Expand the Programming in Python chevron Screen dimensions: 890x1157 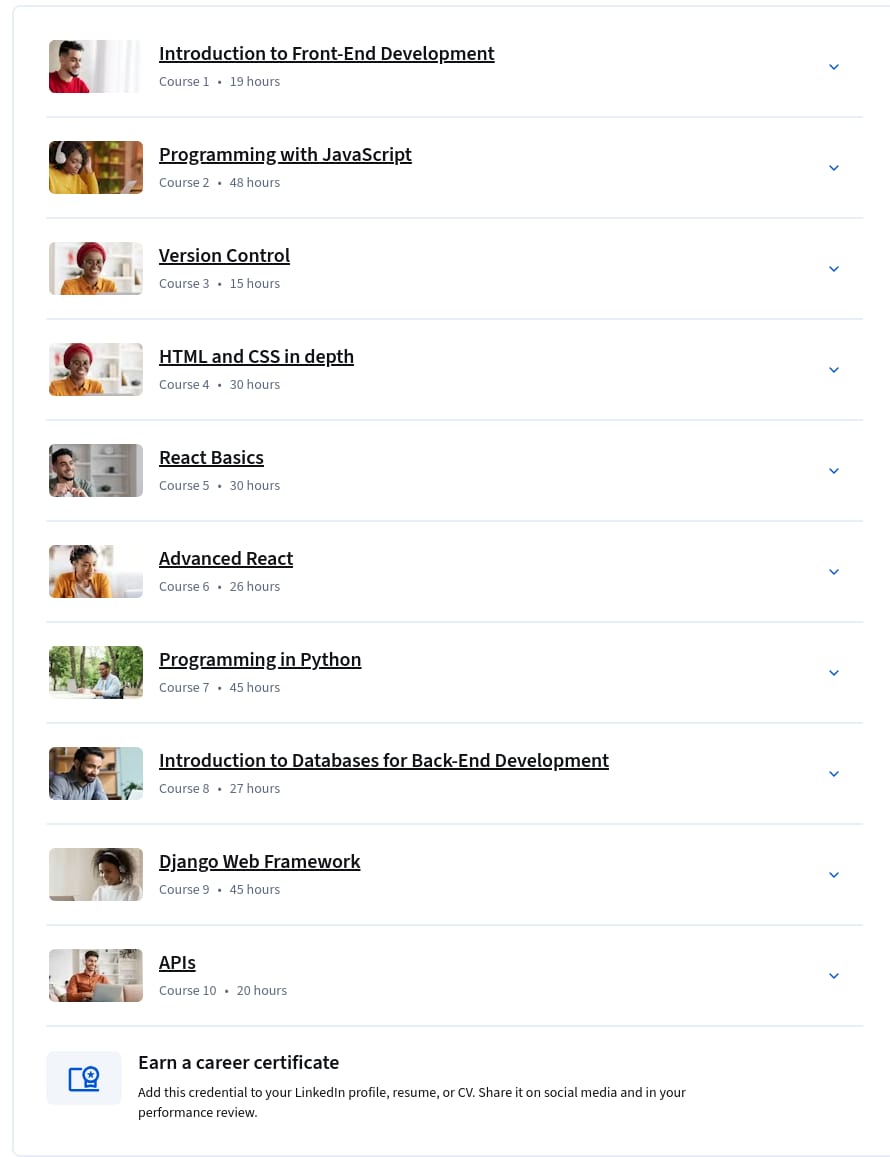point(834,674)
